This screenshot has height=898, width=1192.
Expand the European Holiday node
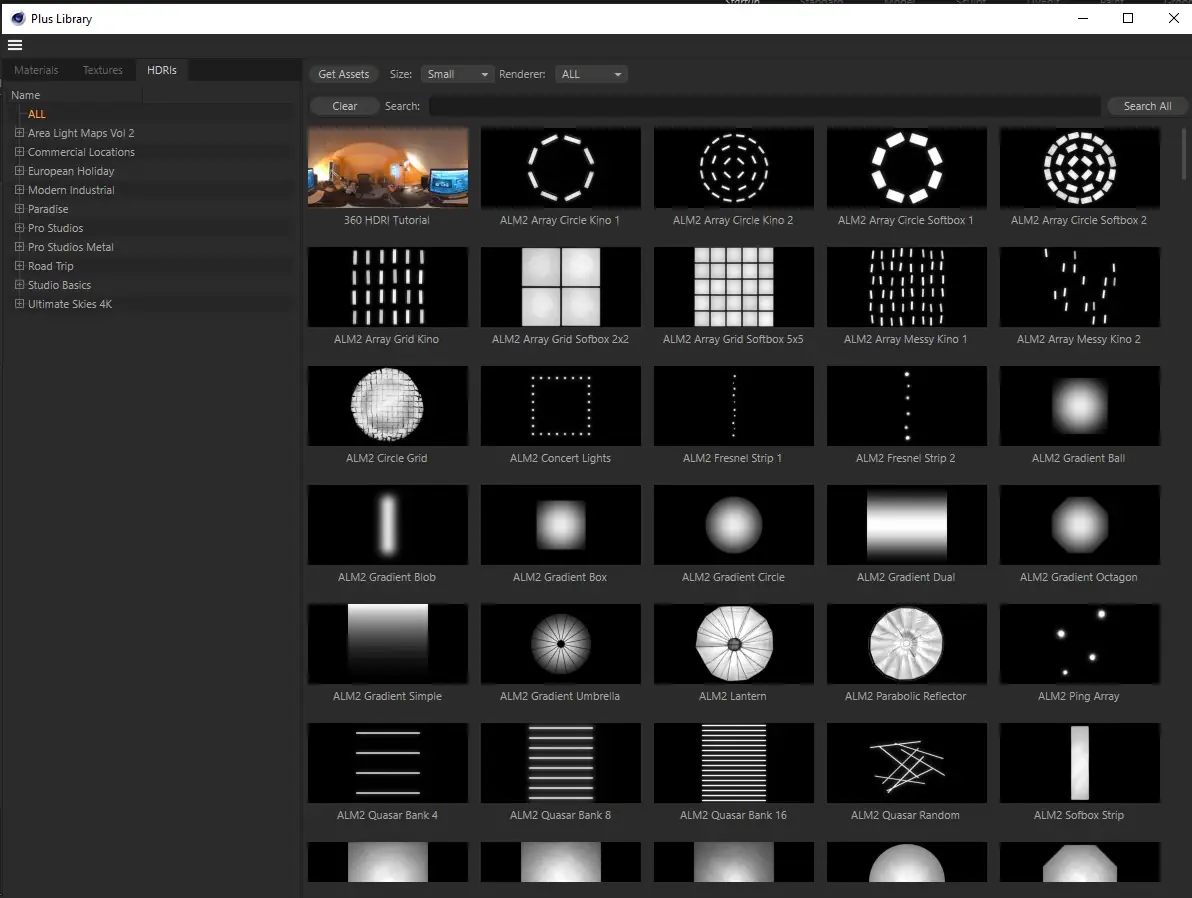click(x=20, y=170)
